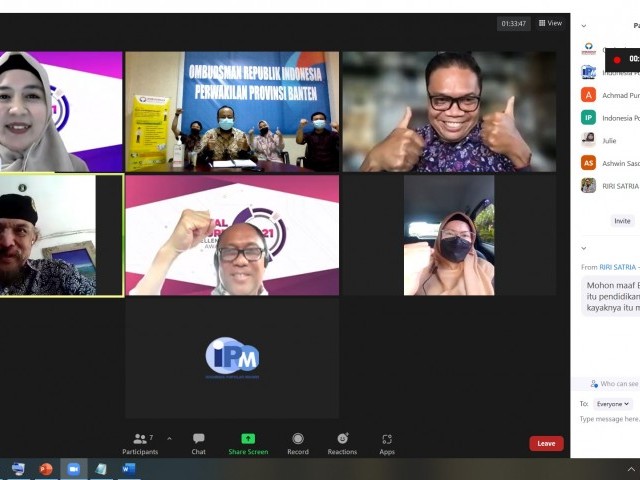The image size is (640, 480).
Task: Open the 'Everyone' recipient dropdown
Action: coord(612,404)
